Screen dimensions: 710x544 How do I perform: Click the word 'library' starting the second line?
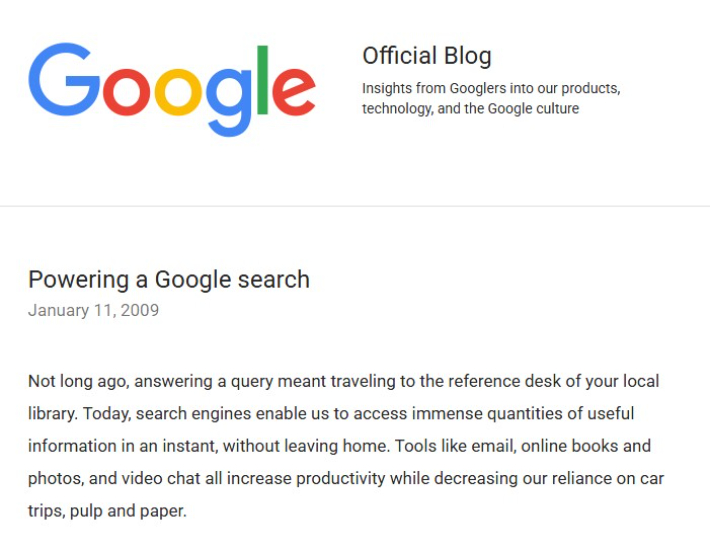coord(51,414)
